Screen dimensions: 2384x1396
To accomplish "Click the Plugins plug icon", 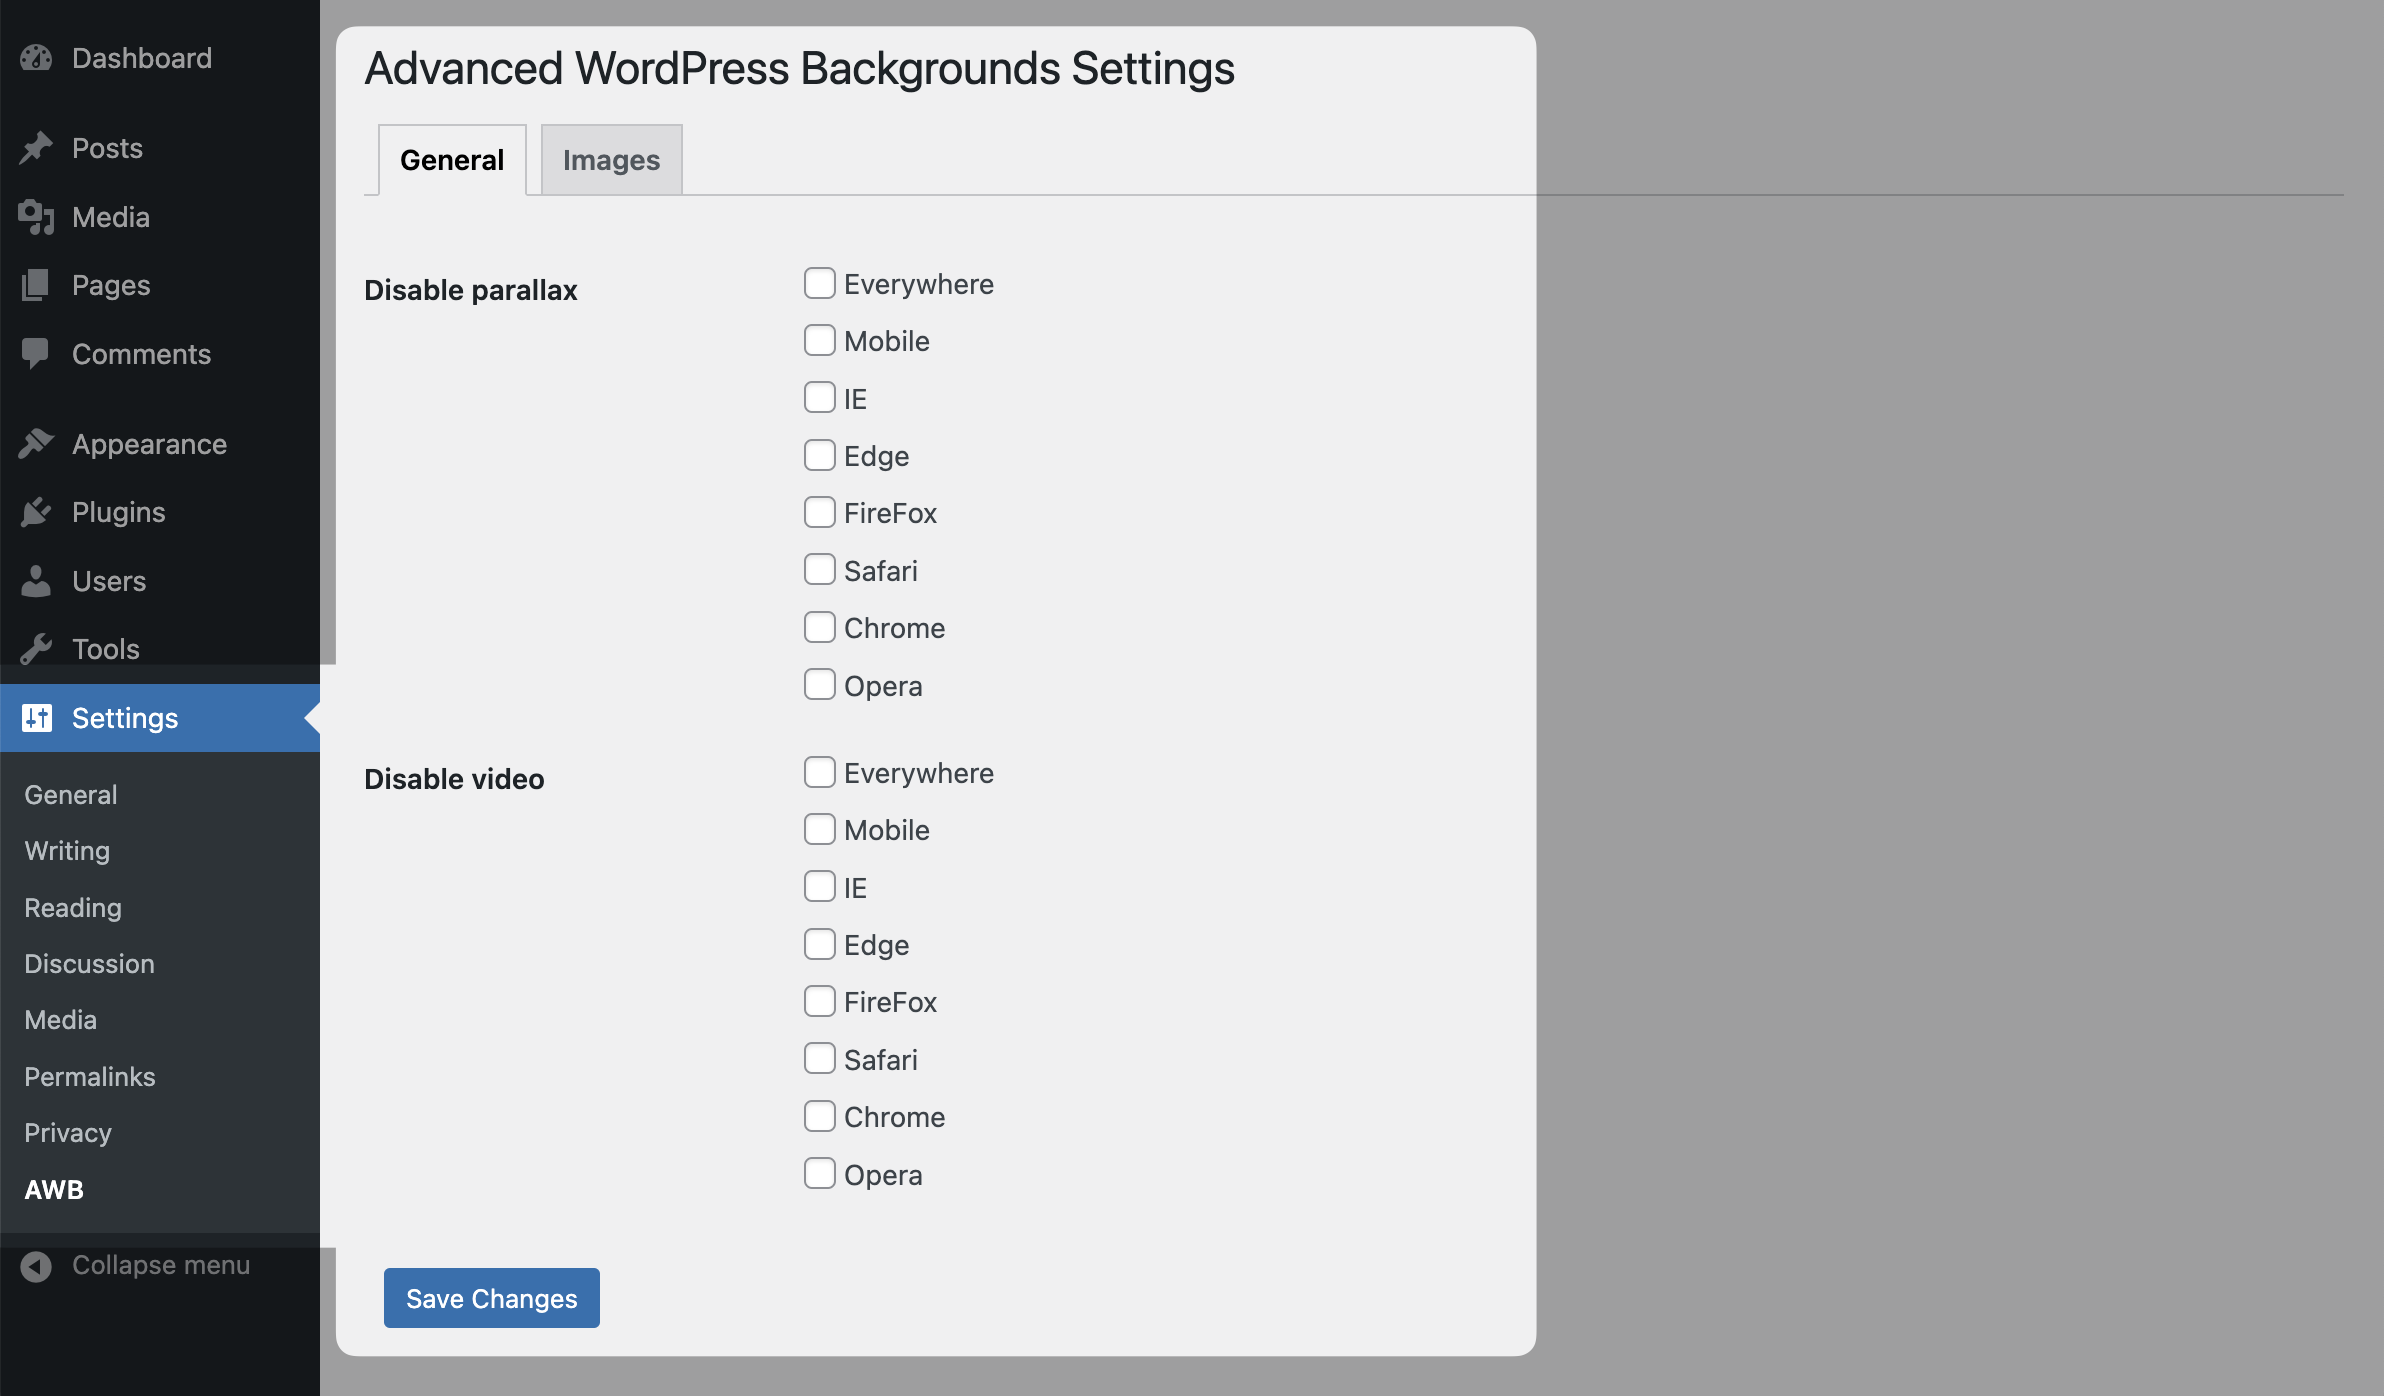I will (x=36, y=512).
